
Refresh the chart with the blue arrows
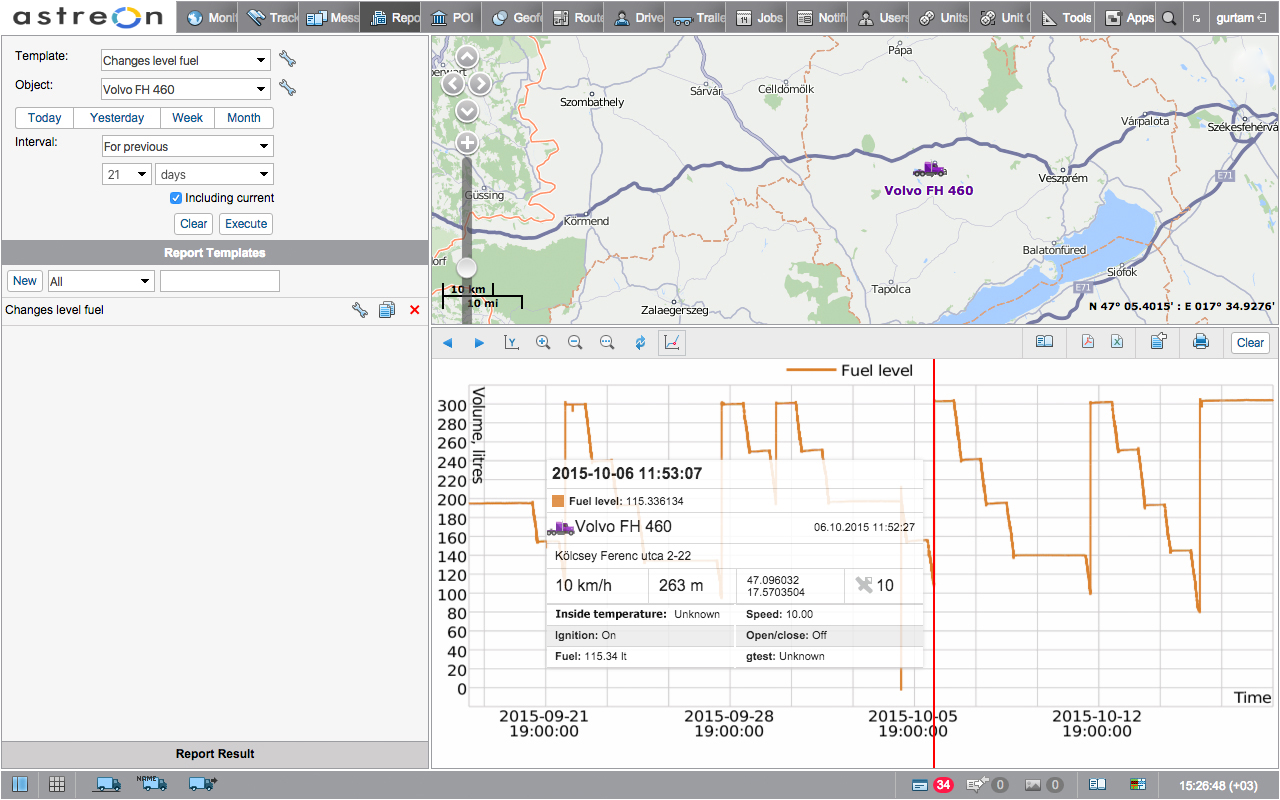click(640, 342)
